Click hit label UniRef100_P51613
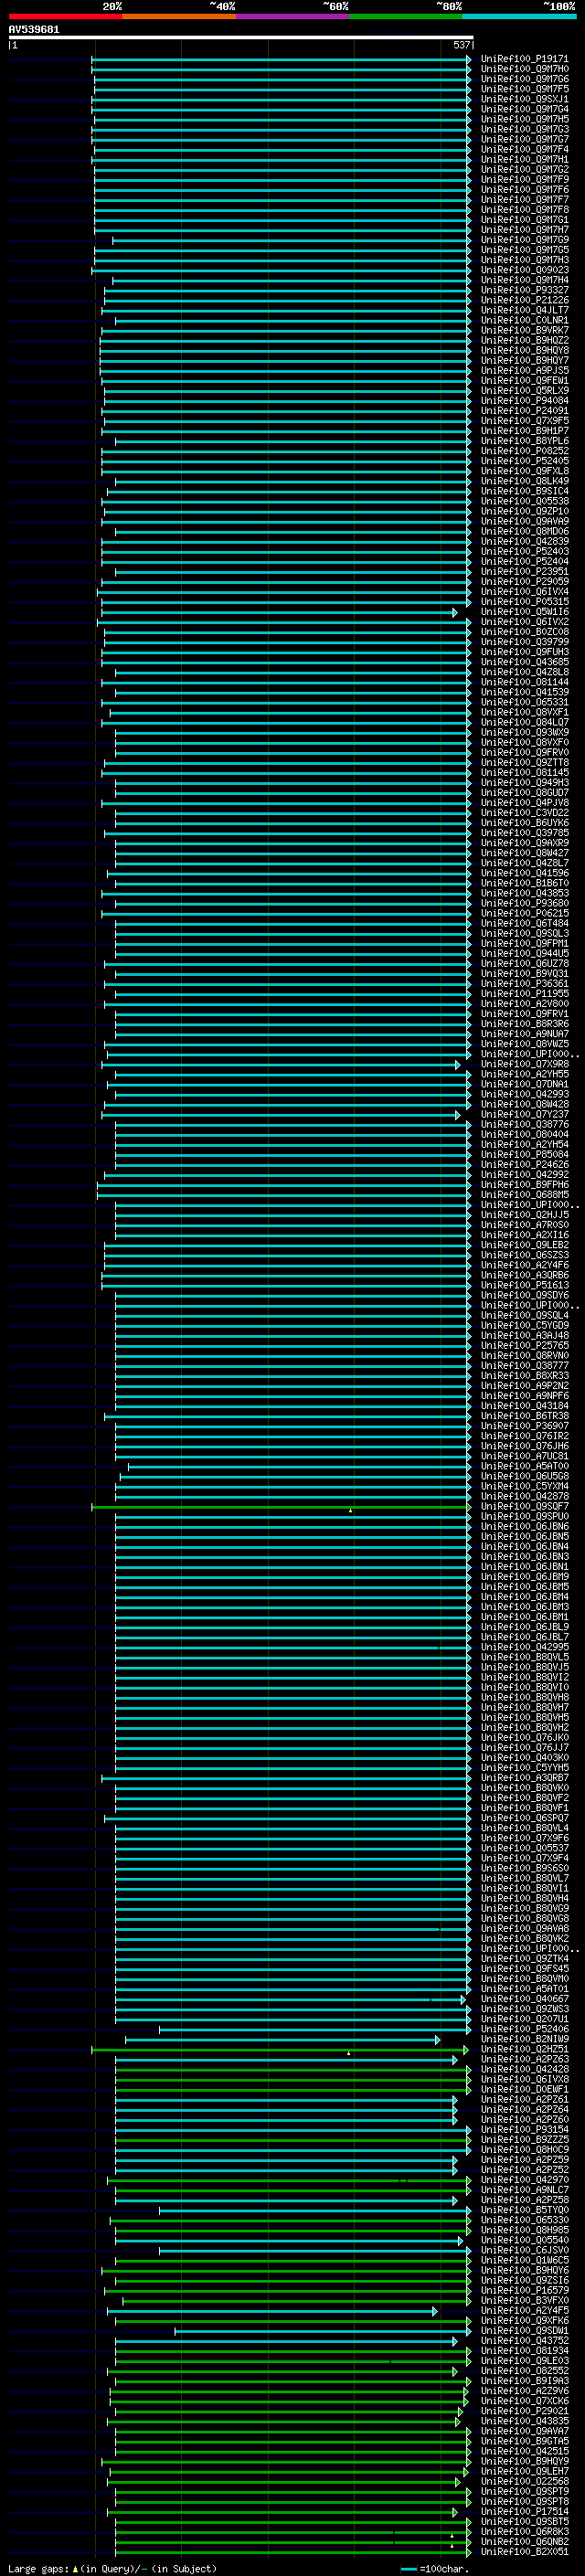The width and height of the screenshot is (585, 2576). click(525, 1285)
